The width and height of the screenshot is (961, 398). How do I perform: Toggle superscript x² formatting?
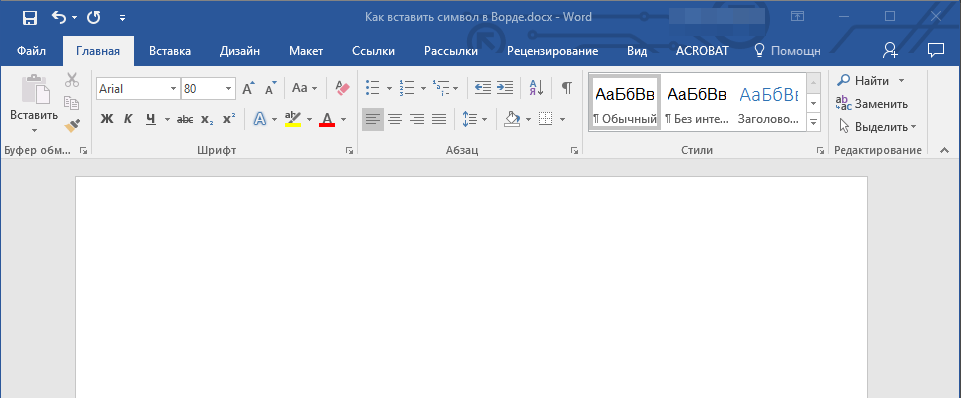(229, 119)
